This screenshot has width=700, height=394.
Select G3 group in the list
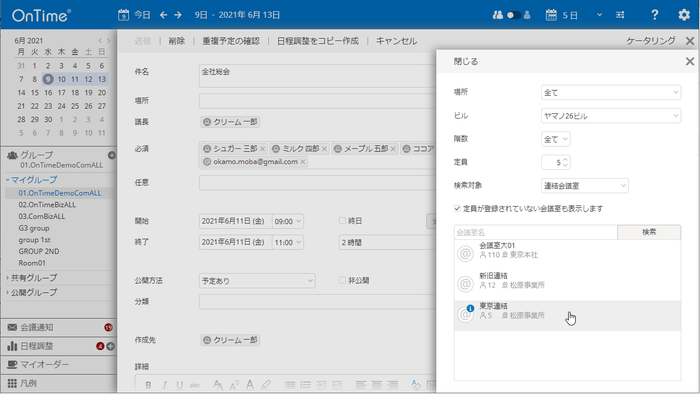[34, 228]
